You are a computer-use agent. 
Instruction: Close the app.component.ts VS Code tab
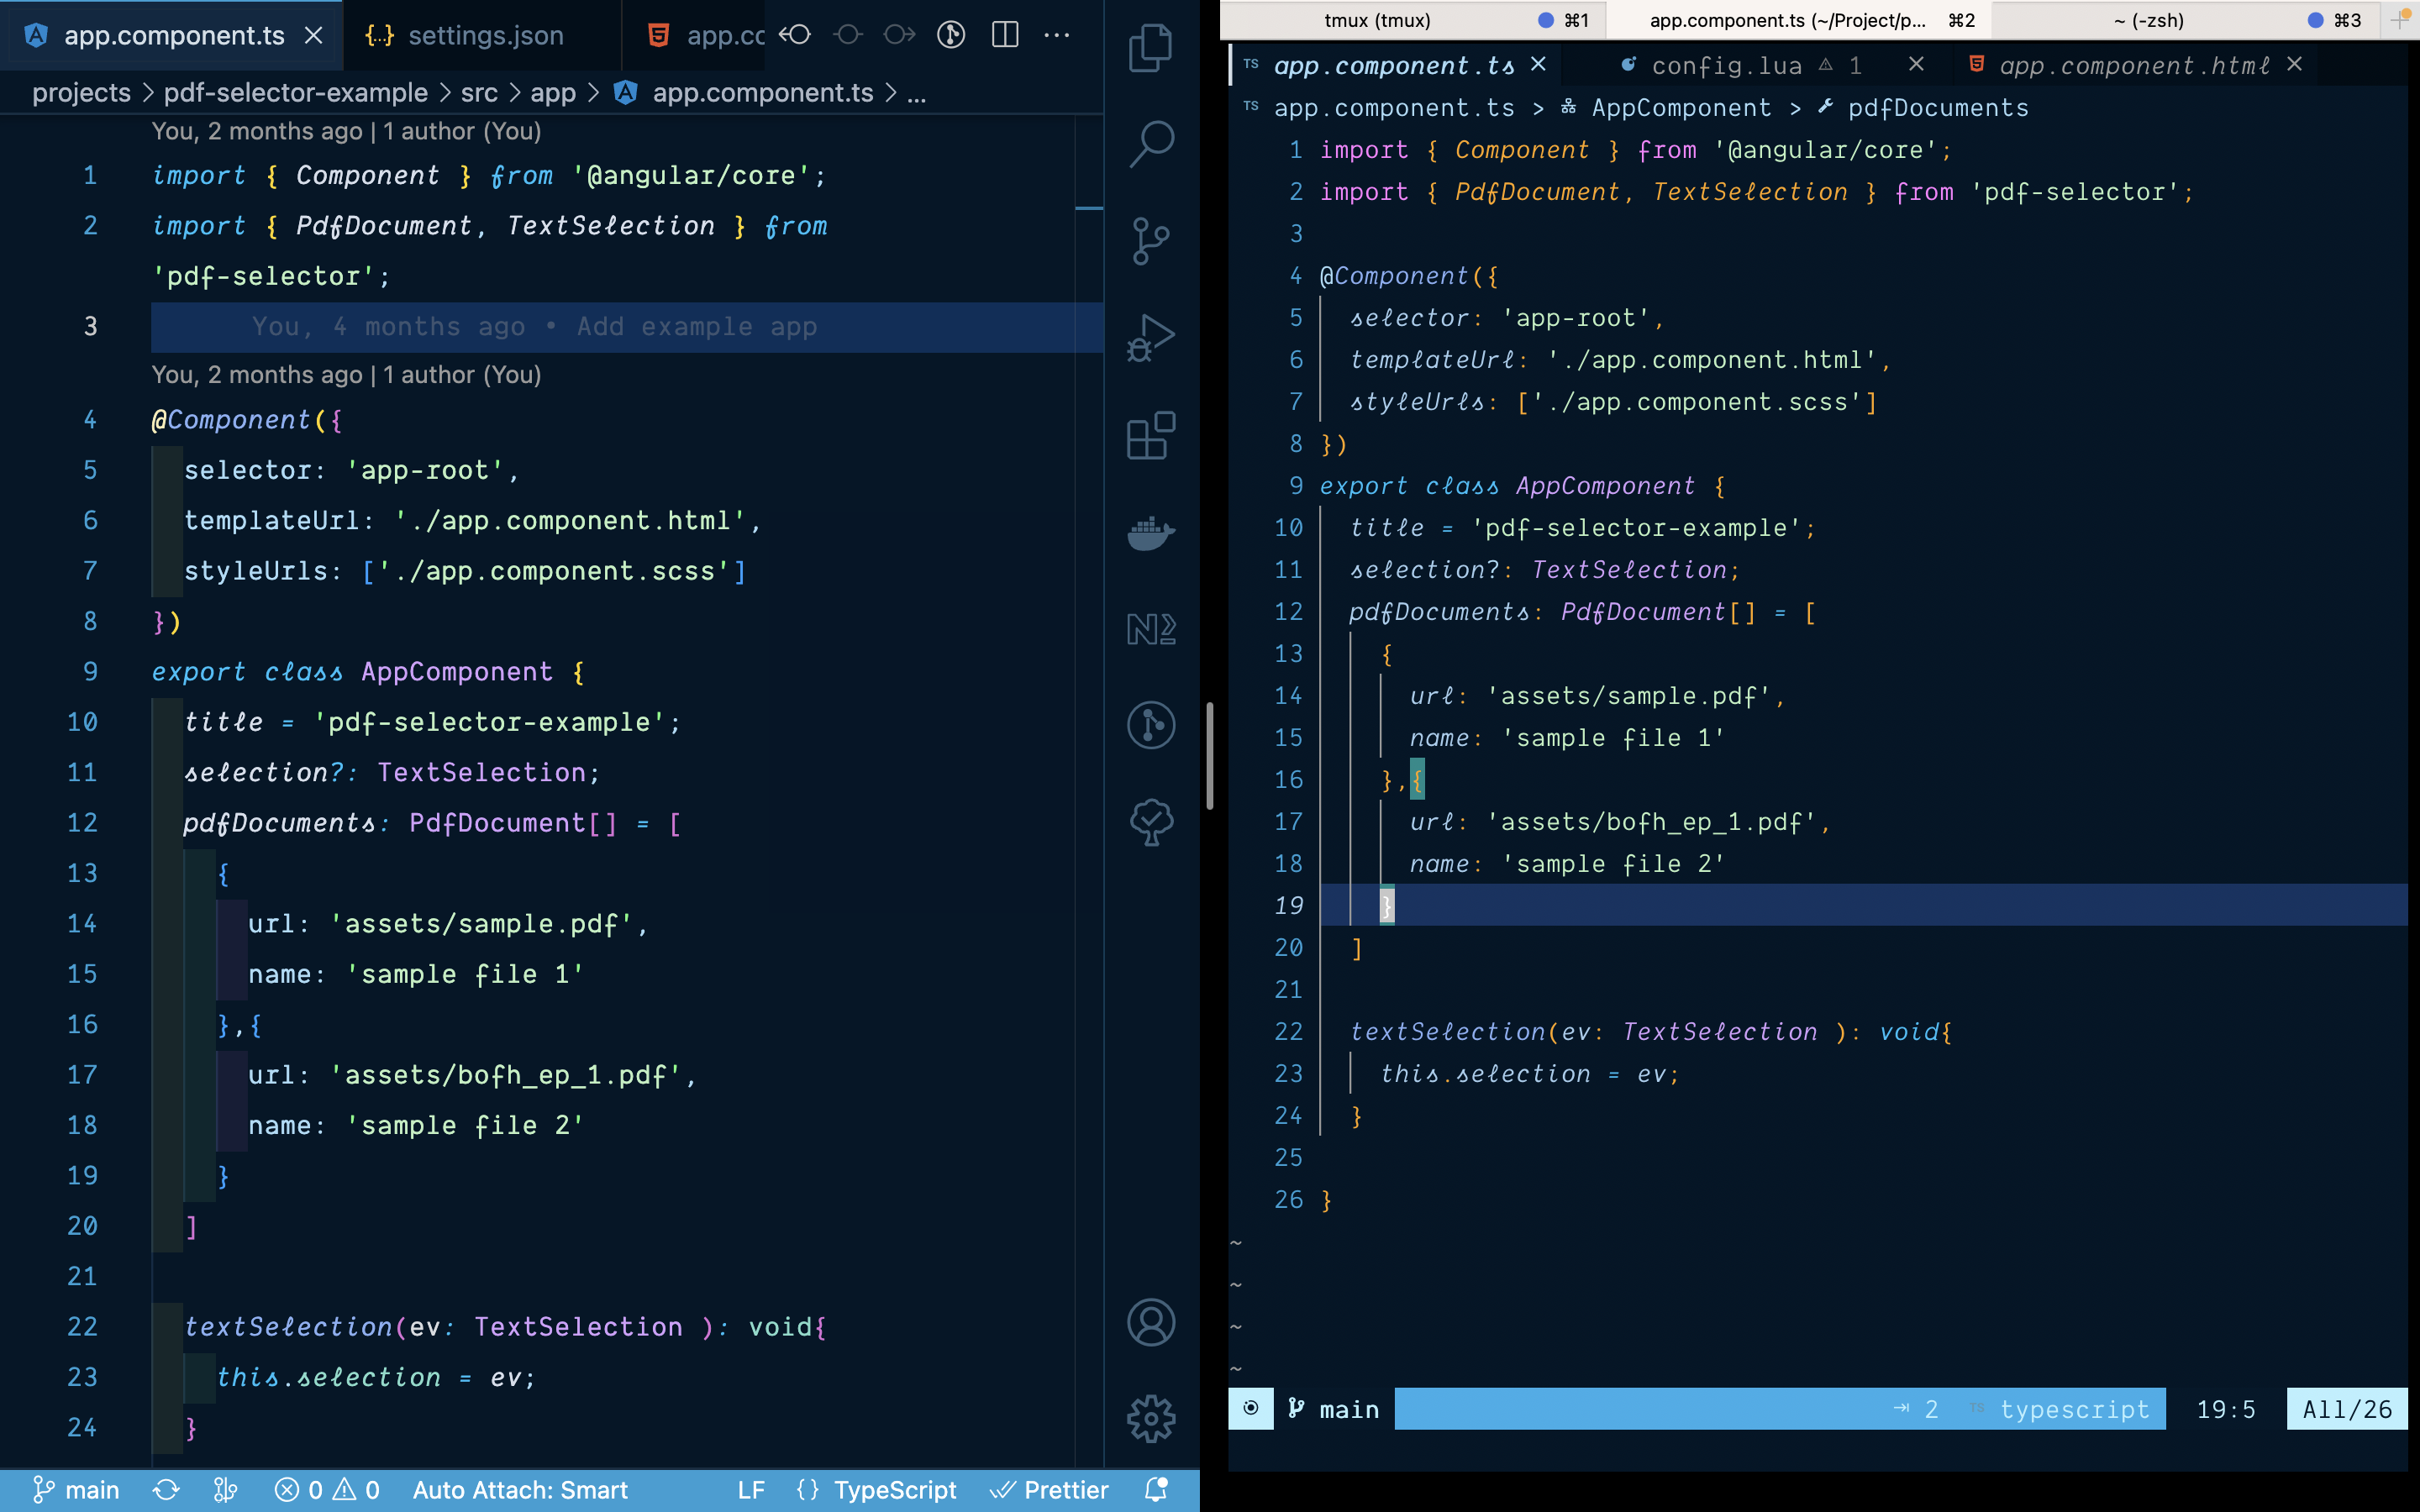pos(313,36)
